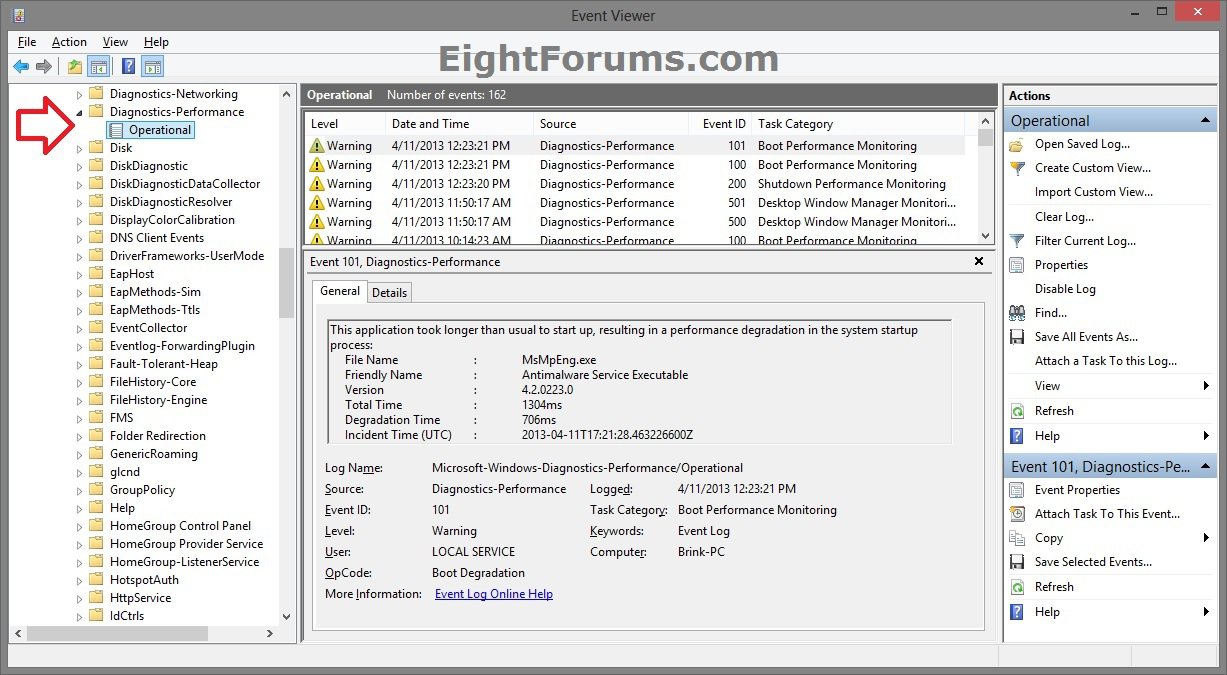Click the Create Custom View icon
This screenshot has width=1227, height=675.
pos(1017,168)
